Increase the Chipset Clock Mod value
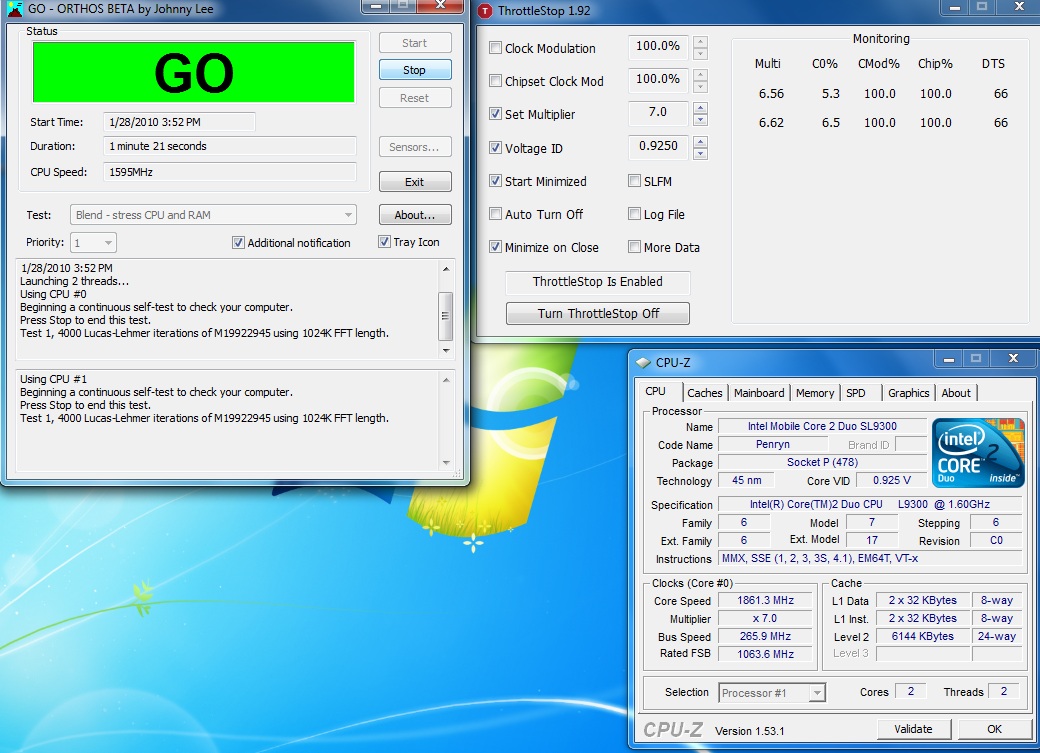Screen dimensions: 1040x753 [x=700, y=75]
